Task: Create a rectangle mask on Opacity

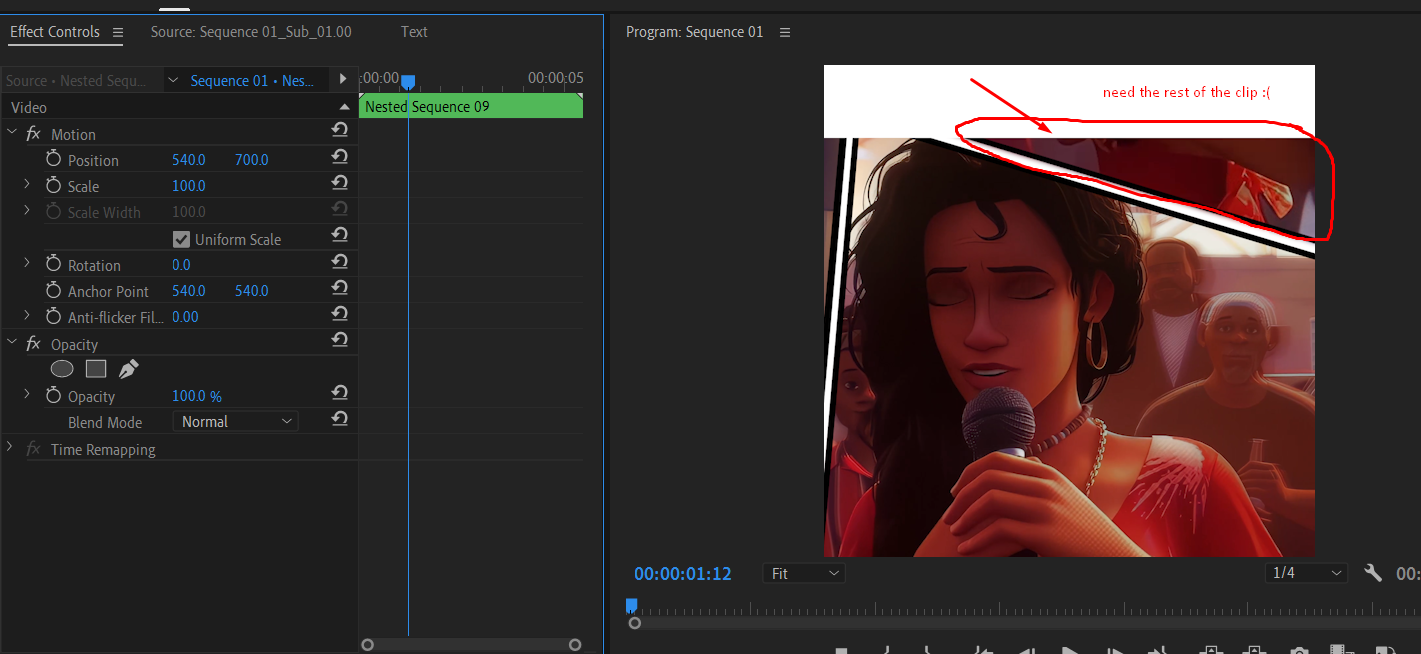Action: click(96, 368)
